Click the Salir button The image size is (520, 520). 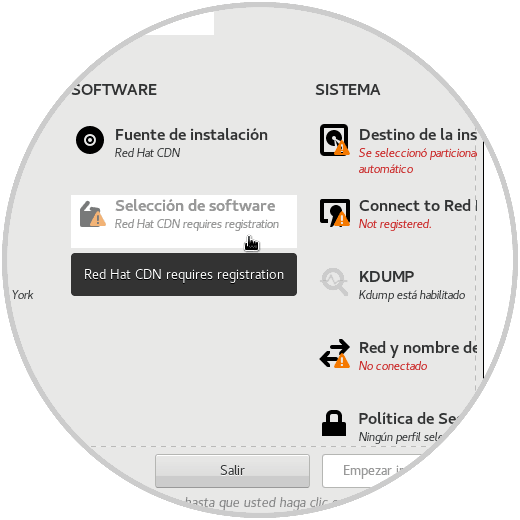(232, 471)
